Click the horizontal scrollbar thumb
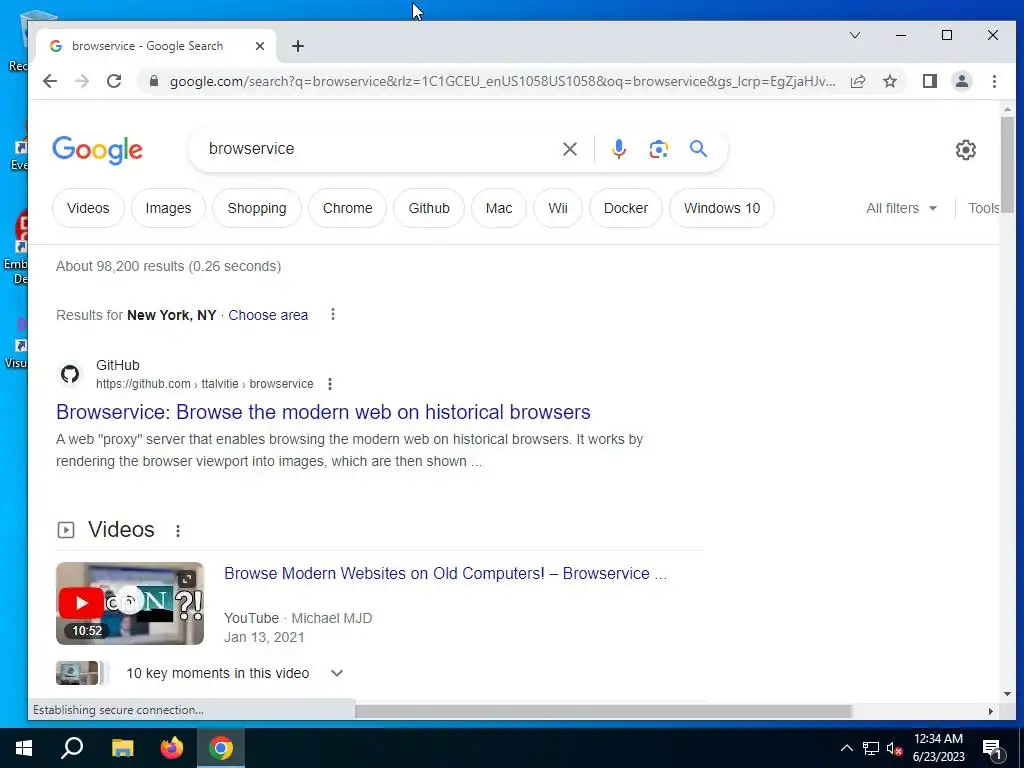This screenshot has width=1024, height=768. tap(603, 711)
